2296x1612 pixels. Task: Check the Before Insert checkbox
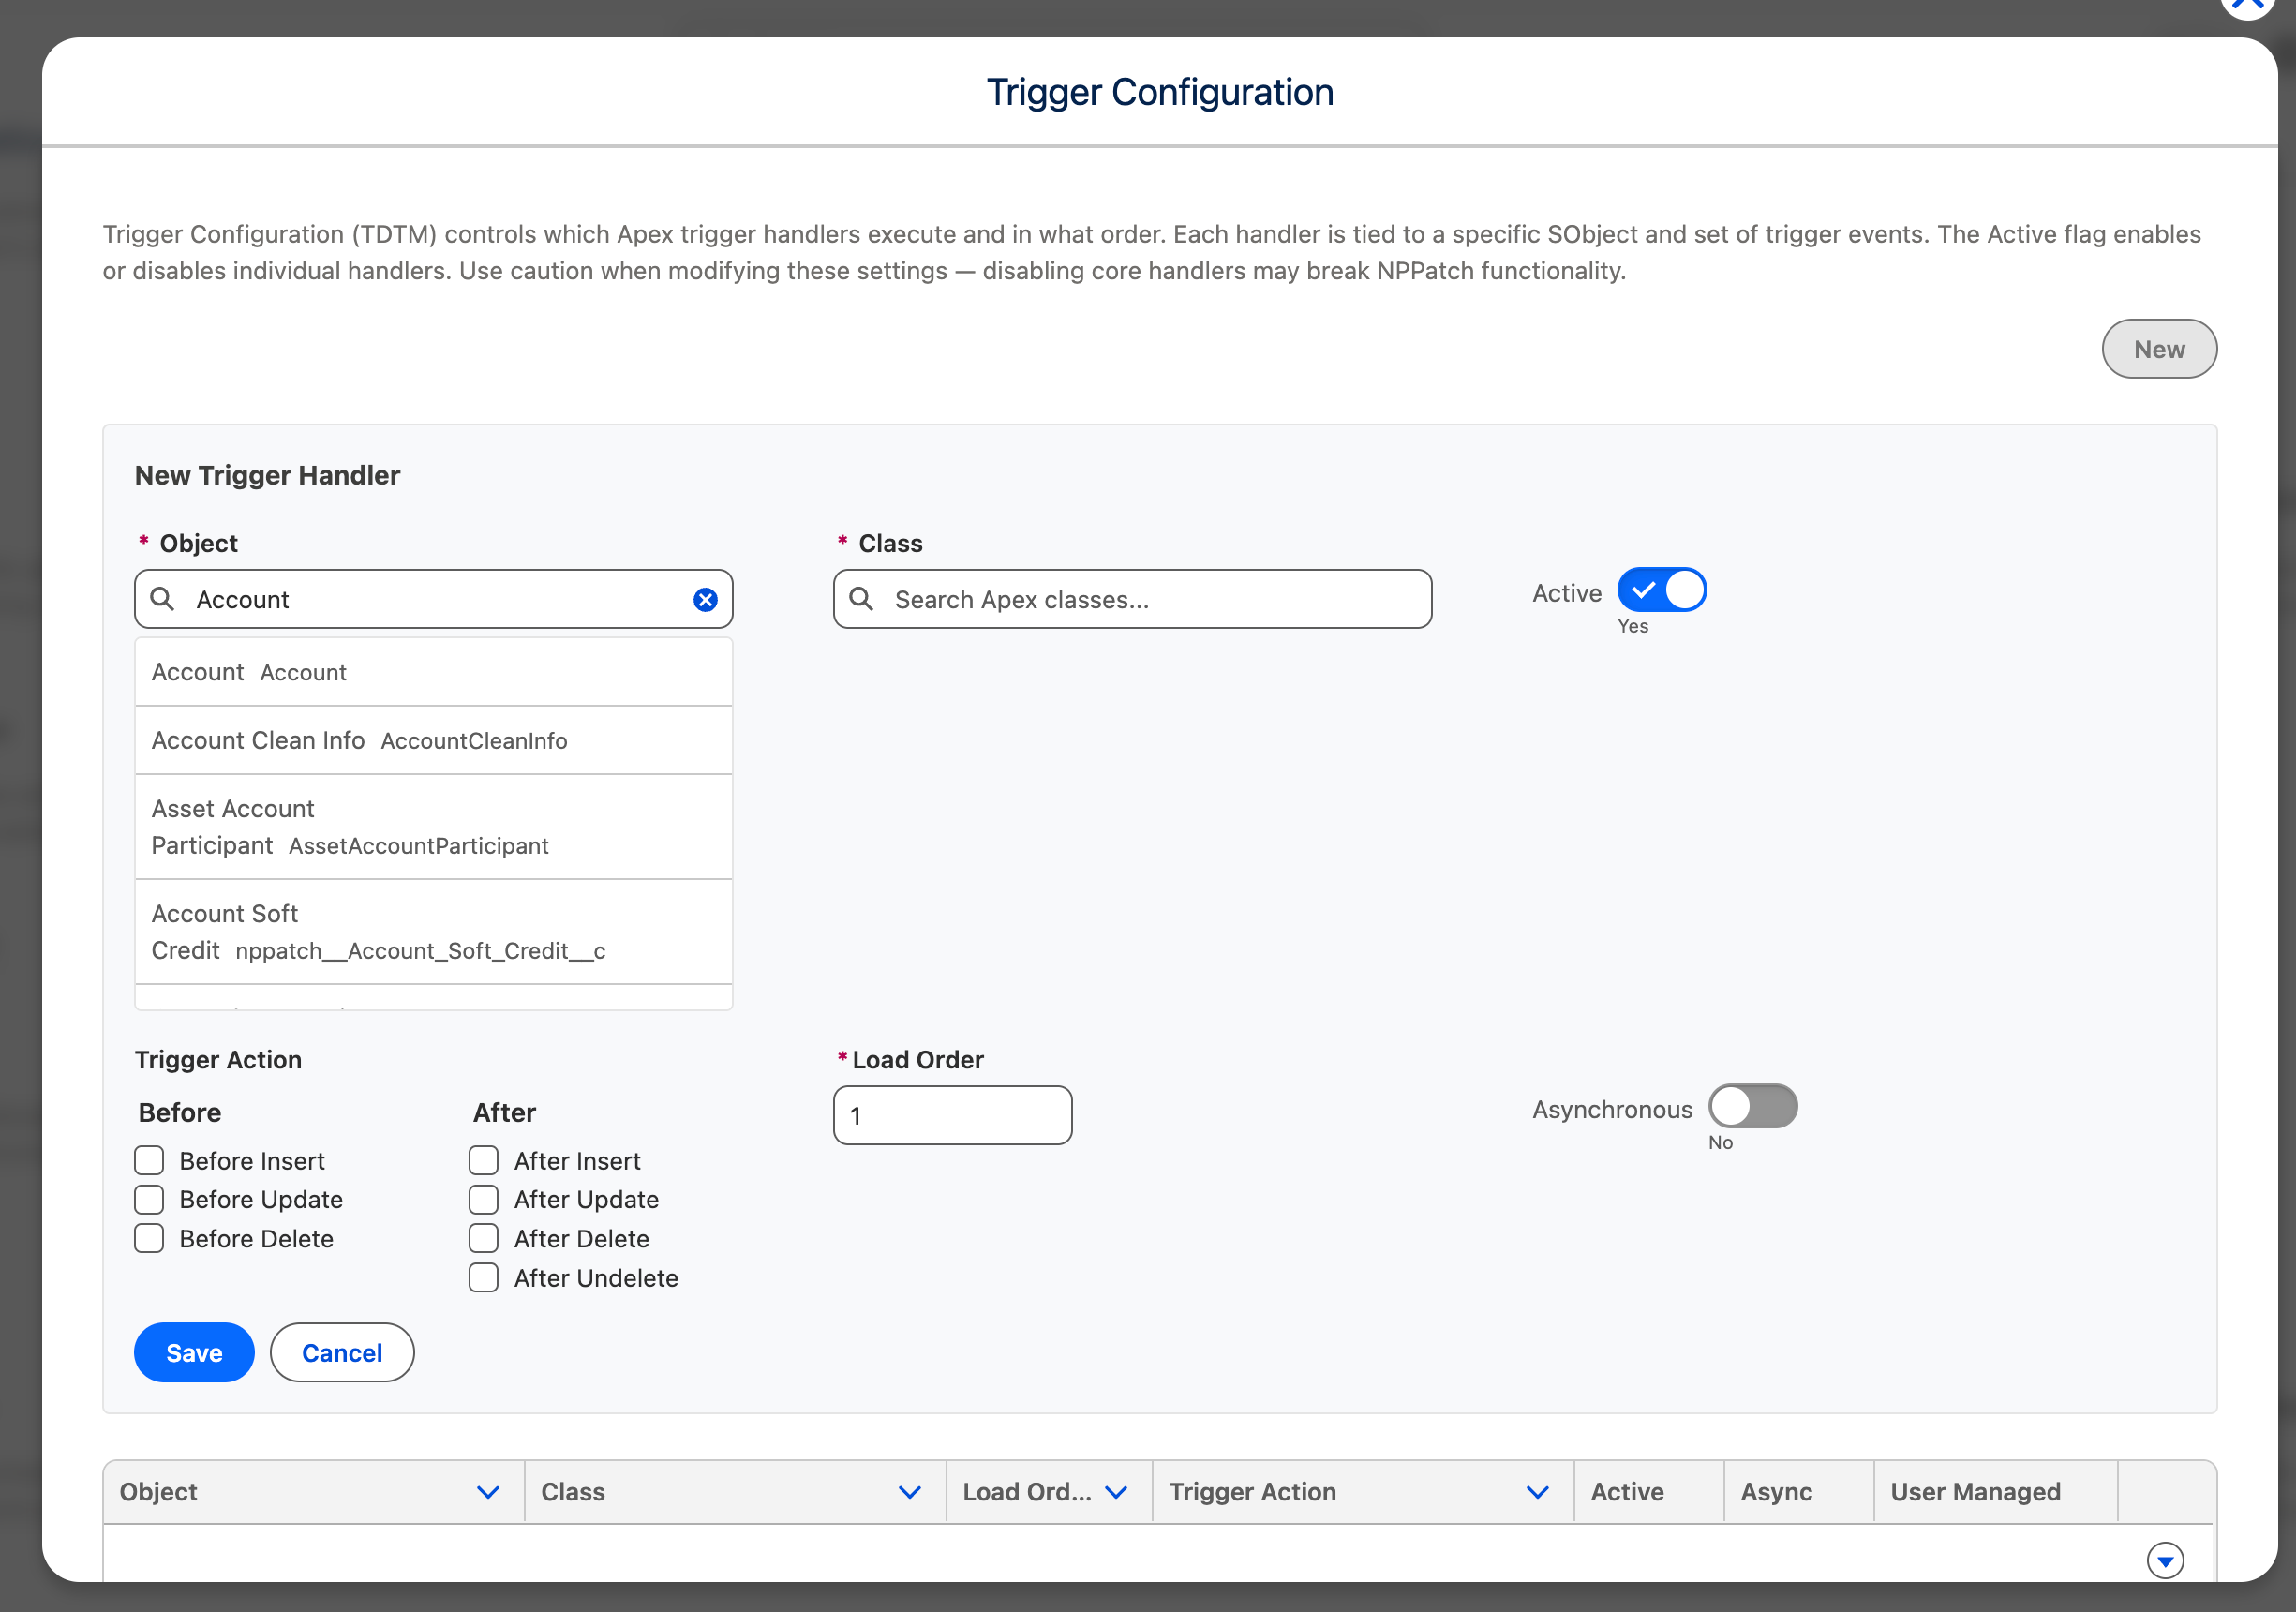pos(149,1160)
